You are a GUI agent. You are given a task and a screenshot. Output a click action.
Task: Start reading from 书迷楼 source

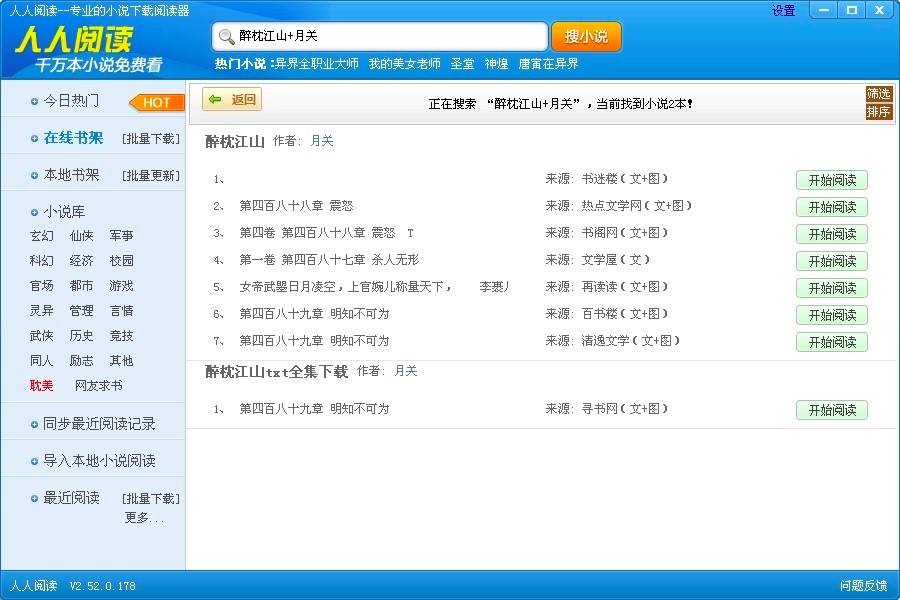click(831, 180)
